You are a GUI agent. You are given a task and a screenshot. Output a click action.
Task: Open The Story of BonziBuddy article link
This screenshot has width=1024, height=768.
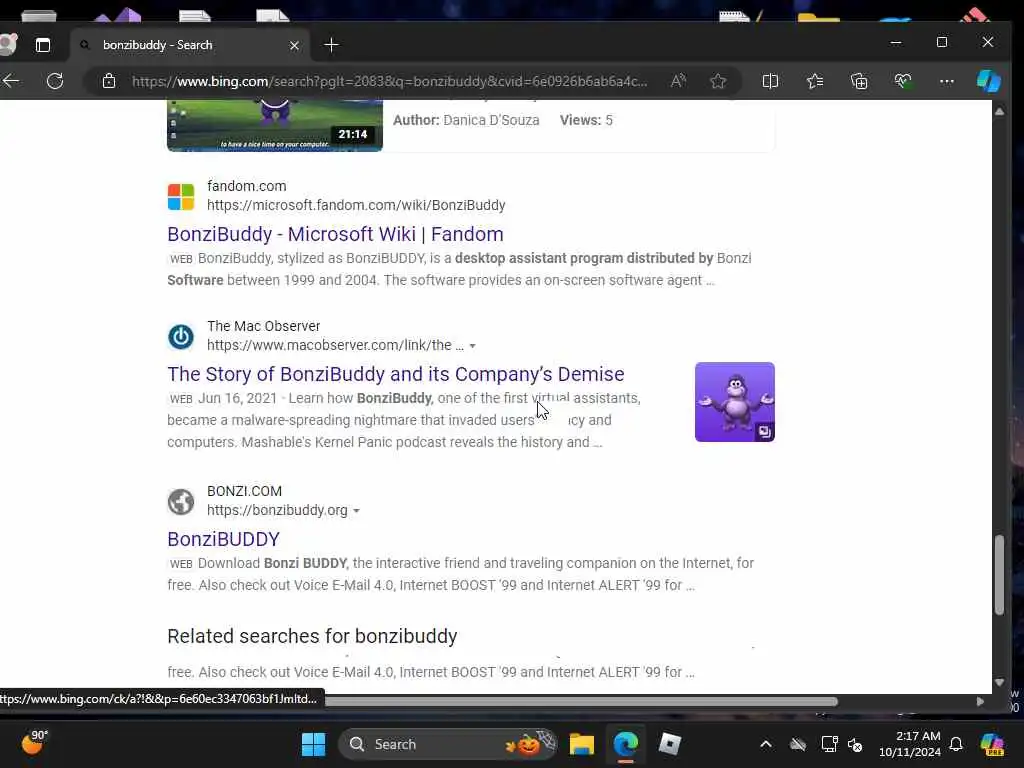[x=396, y=374]
